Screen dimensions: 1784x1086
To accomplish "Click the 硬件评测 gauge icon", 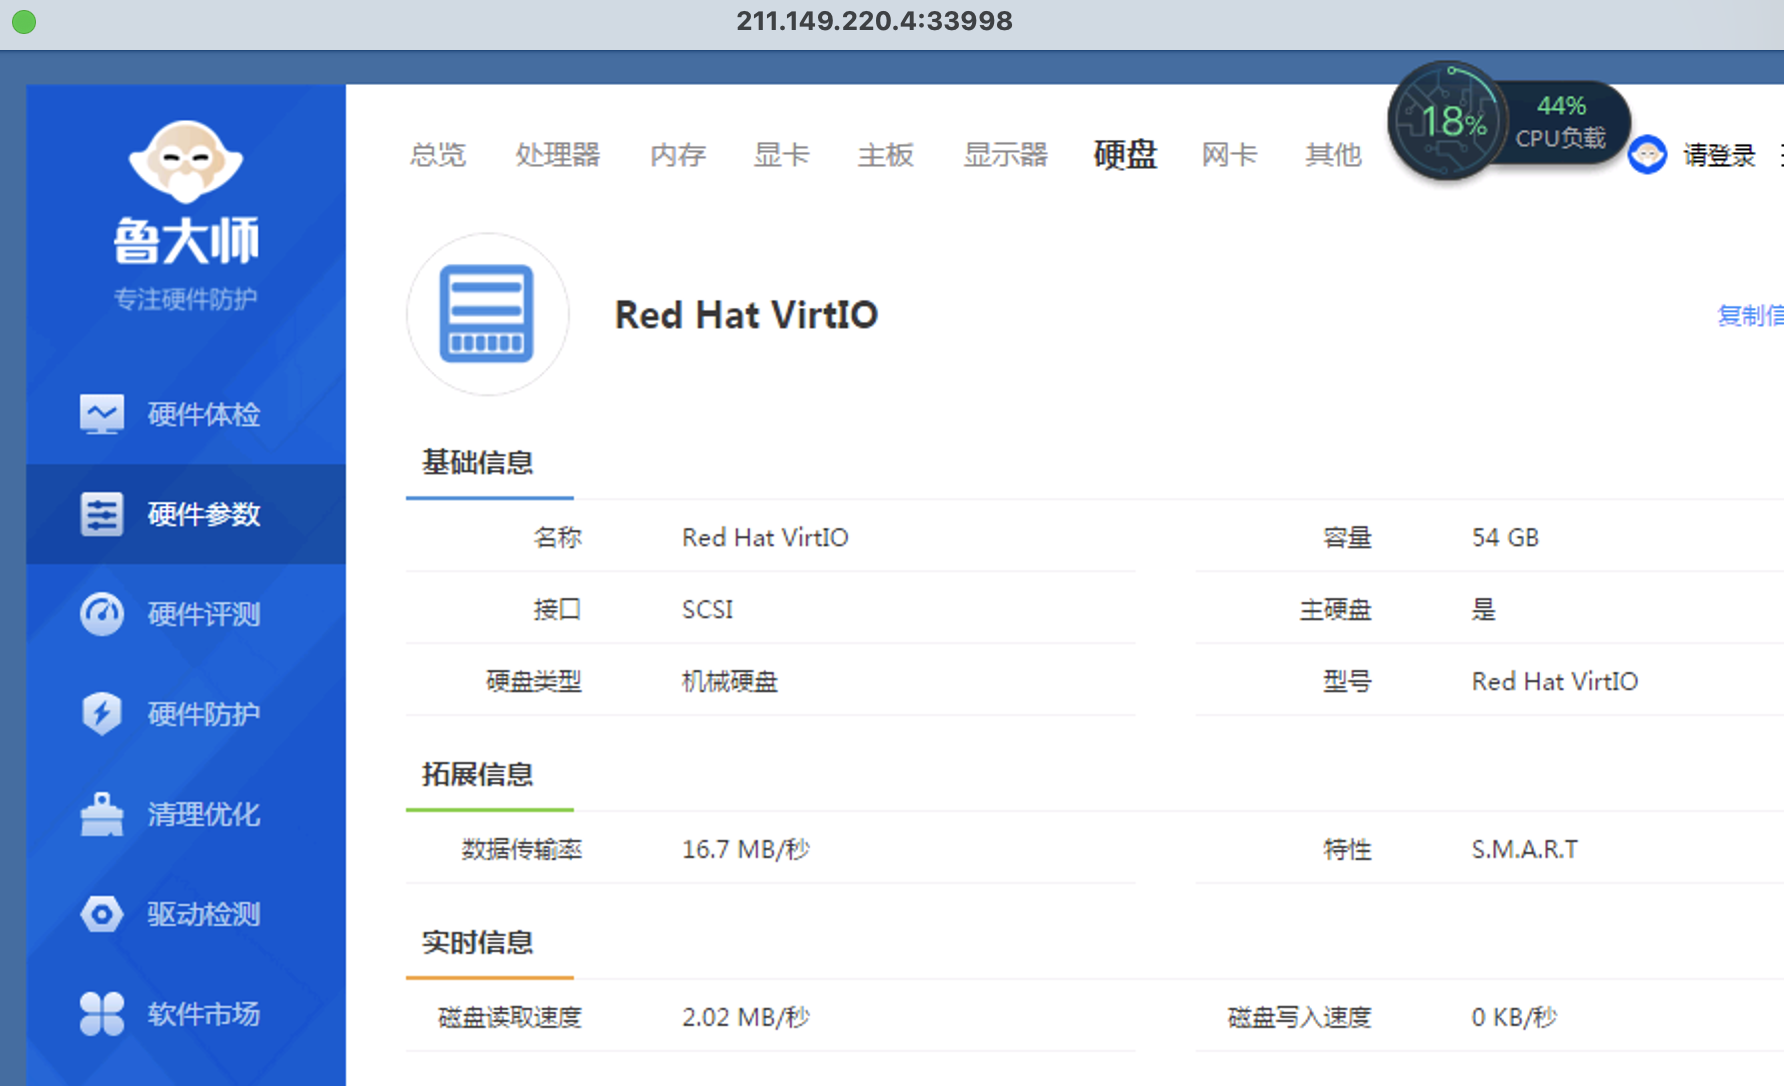I will [x=102, y=614].
